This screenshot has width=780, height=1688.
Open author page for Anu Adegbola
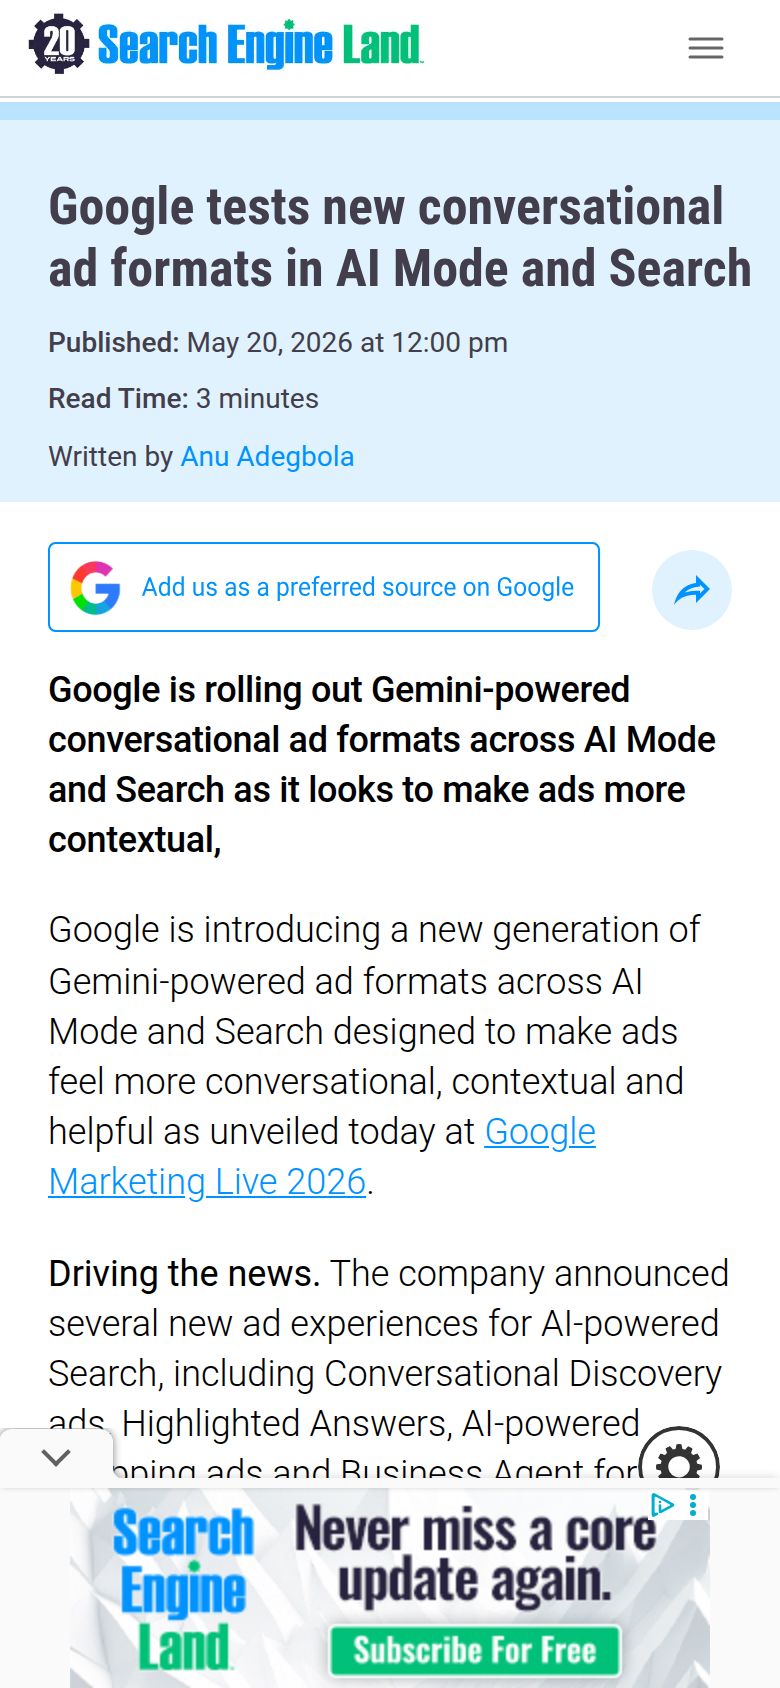[267, 456]
